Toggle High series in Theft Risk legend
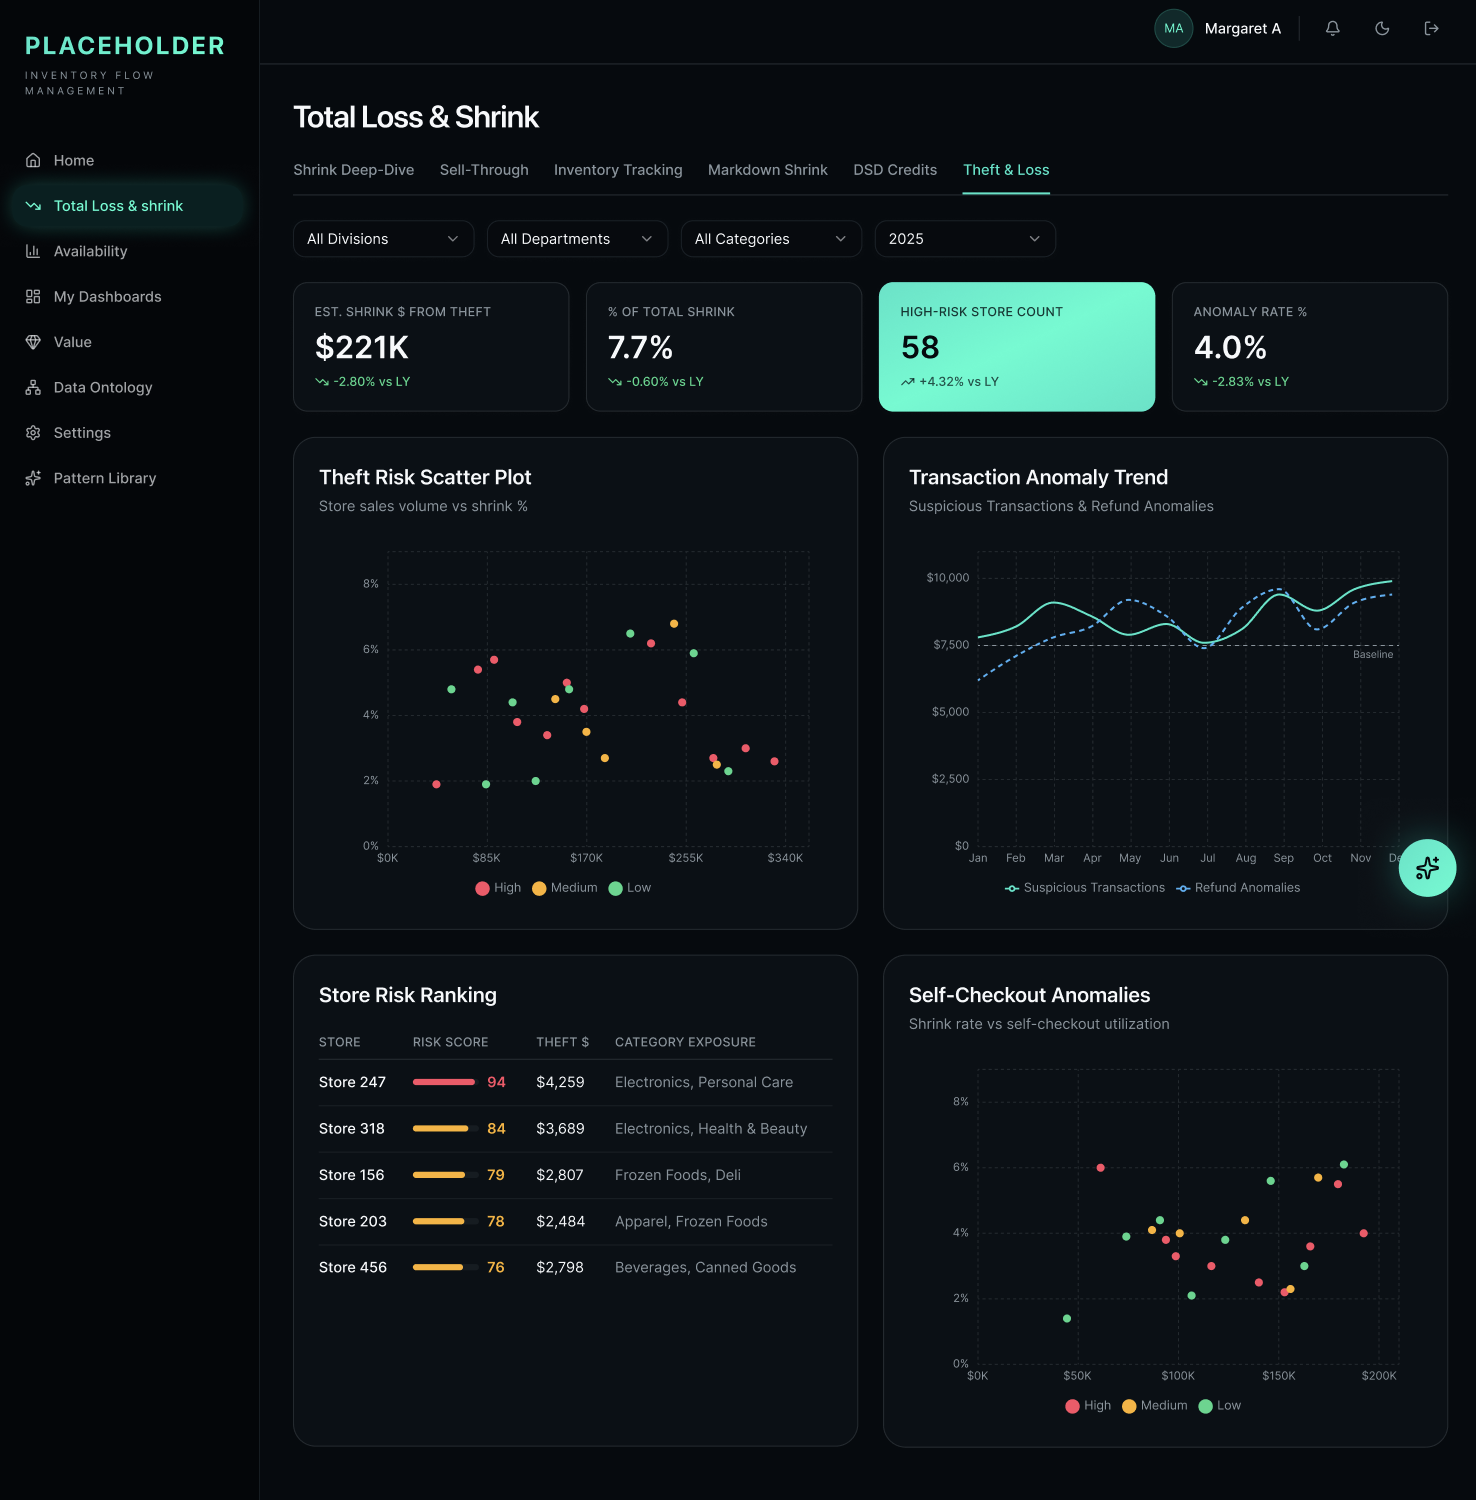This screenshot has height=1500, width=1476. click(x=498, y=888)
